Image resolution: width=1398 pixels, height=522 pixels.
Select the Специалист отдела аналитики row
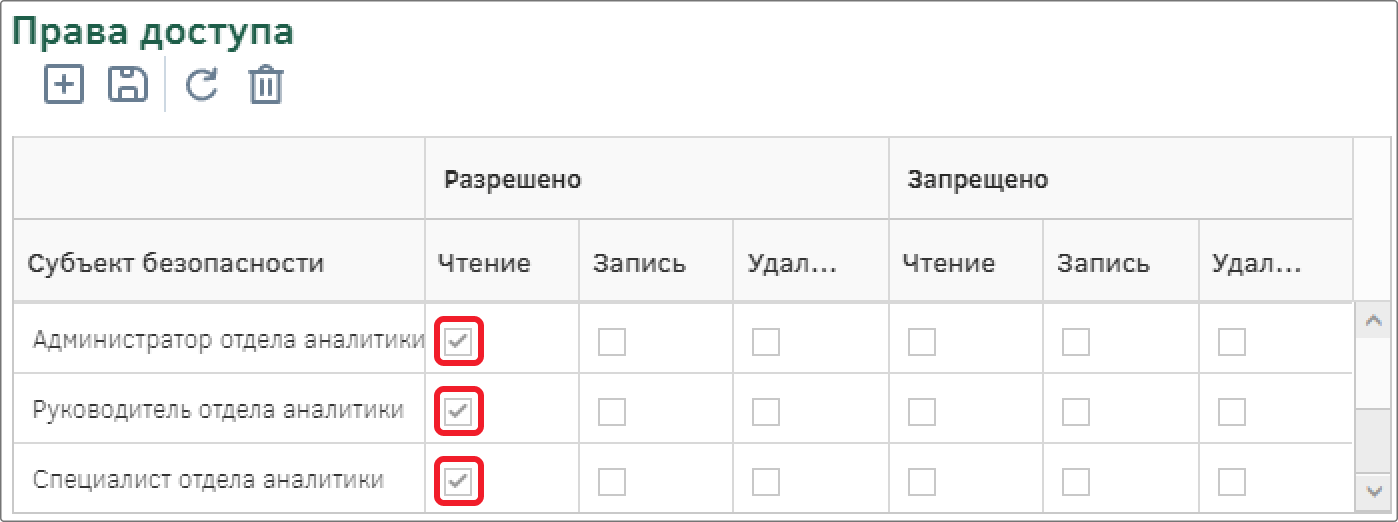[x=683, y=481]
